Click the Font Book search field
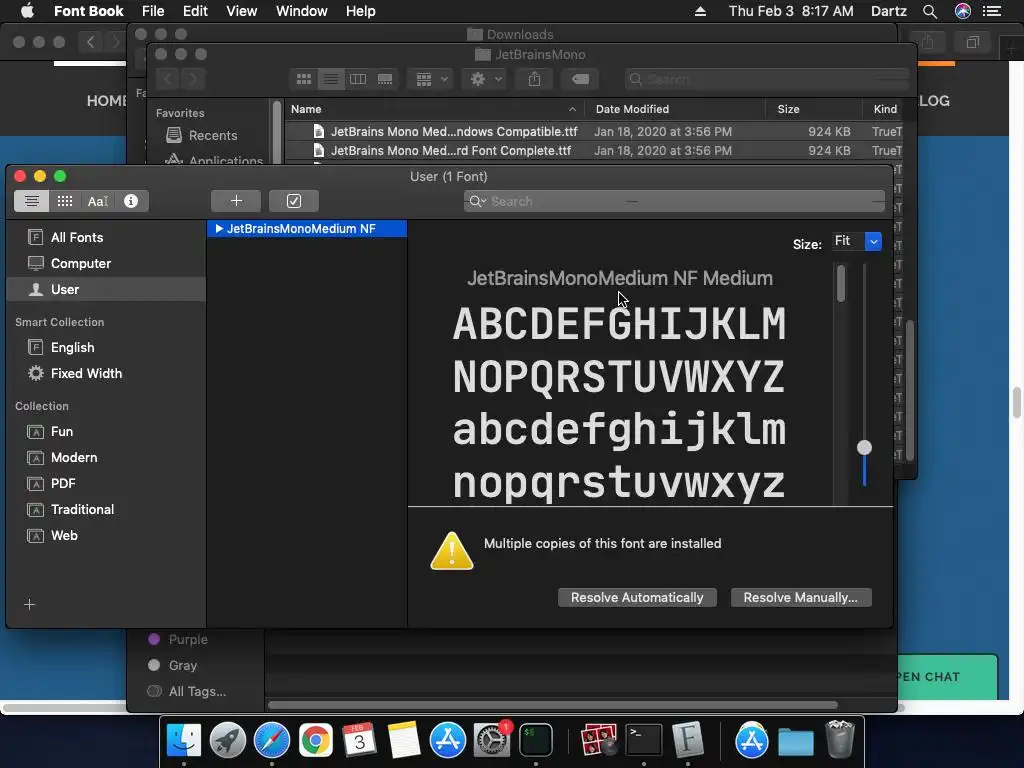 [x=675, y=201]
